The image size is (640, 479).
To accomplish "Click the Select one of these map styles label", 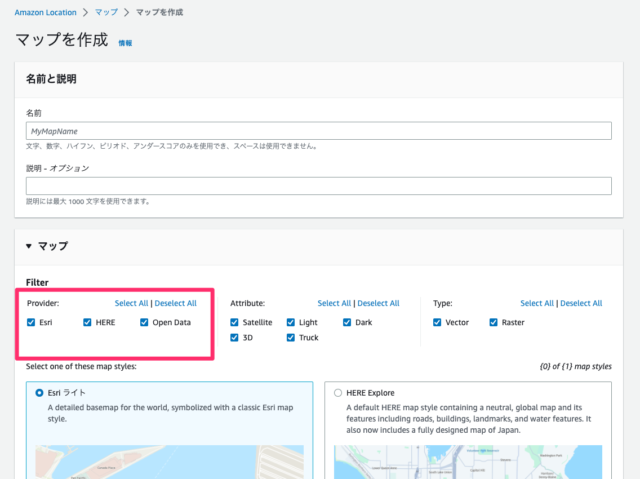I will tap(81, 366).
